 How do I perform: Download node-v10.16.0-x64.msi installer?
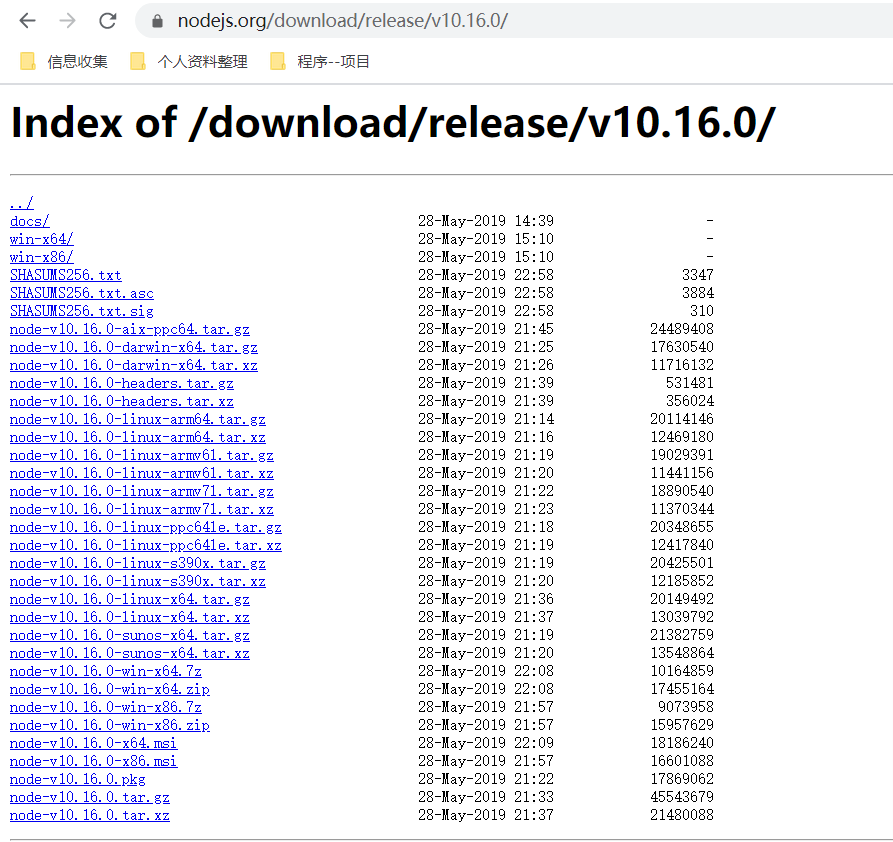pos(93,743)
